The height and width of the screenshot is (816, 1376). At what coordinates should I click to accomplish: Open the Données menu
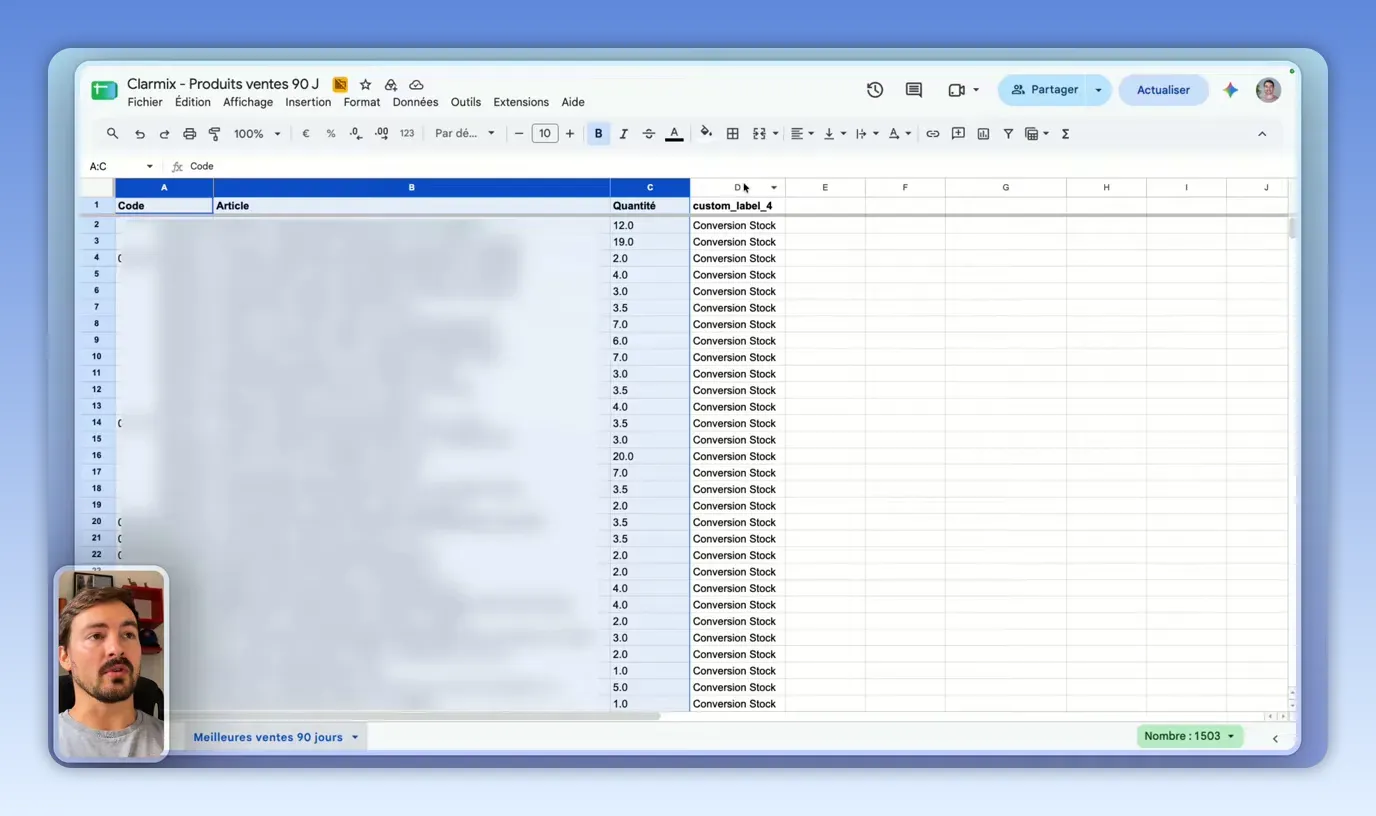[415, 102]
